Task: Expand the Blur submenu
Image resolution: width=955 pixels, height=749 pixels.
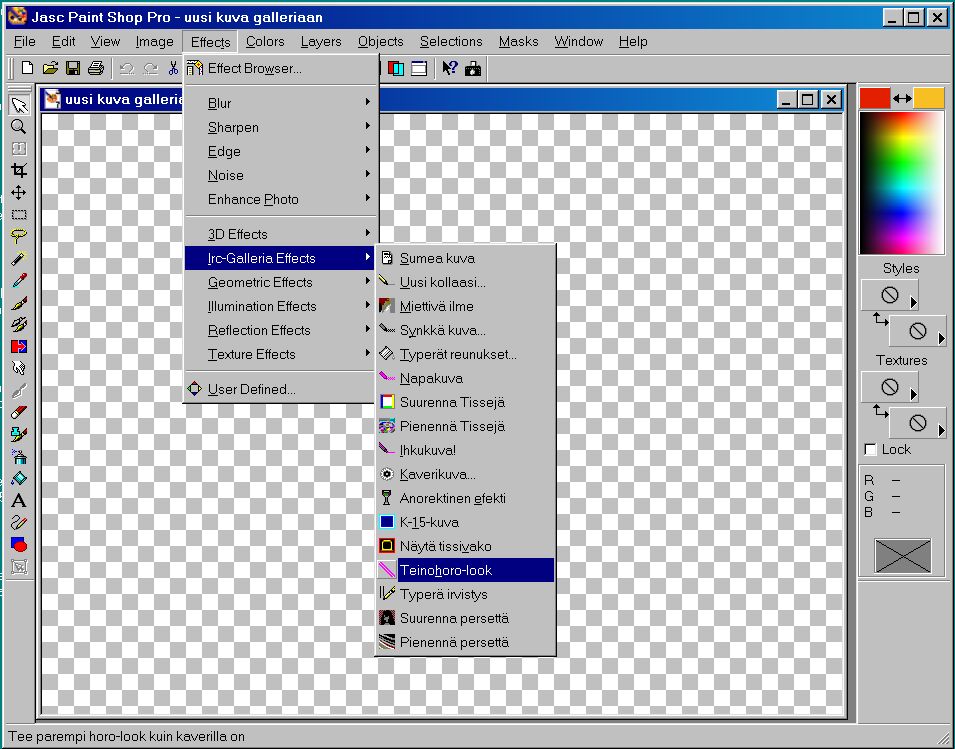Action: point(281,103)
